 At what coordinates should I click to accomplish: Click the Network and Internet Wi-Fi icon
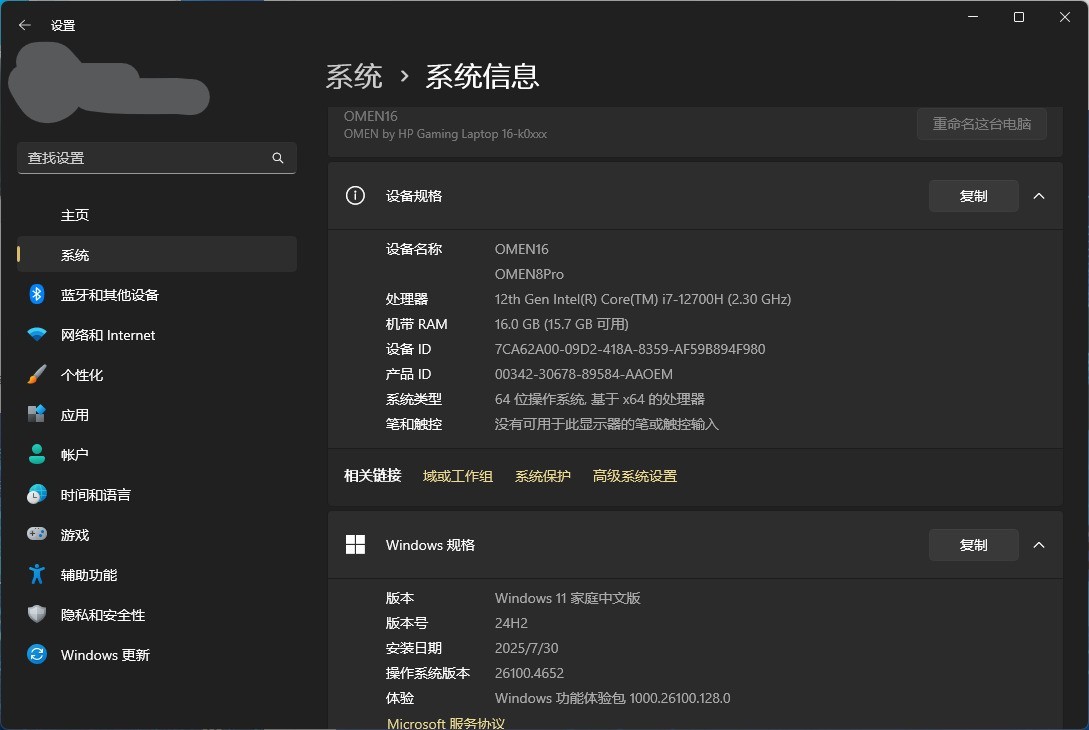(37, 335)
